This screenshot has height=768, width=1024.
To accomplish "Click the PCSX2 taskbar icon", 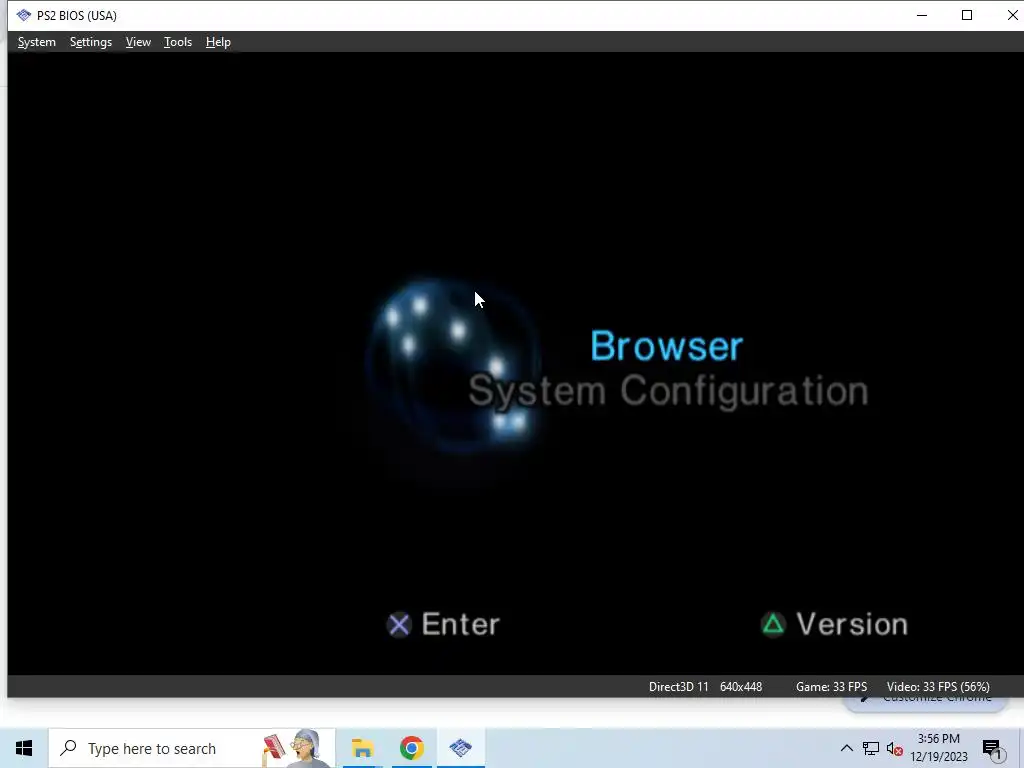I will (x=460, y=748).
